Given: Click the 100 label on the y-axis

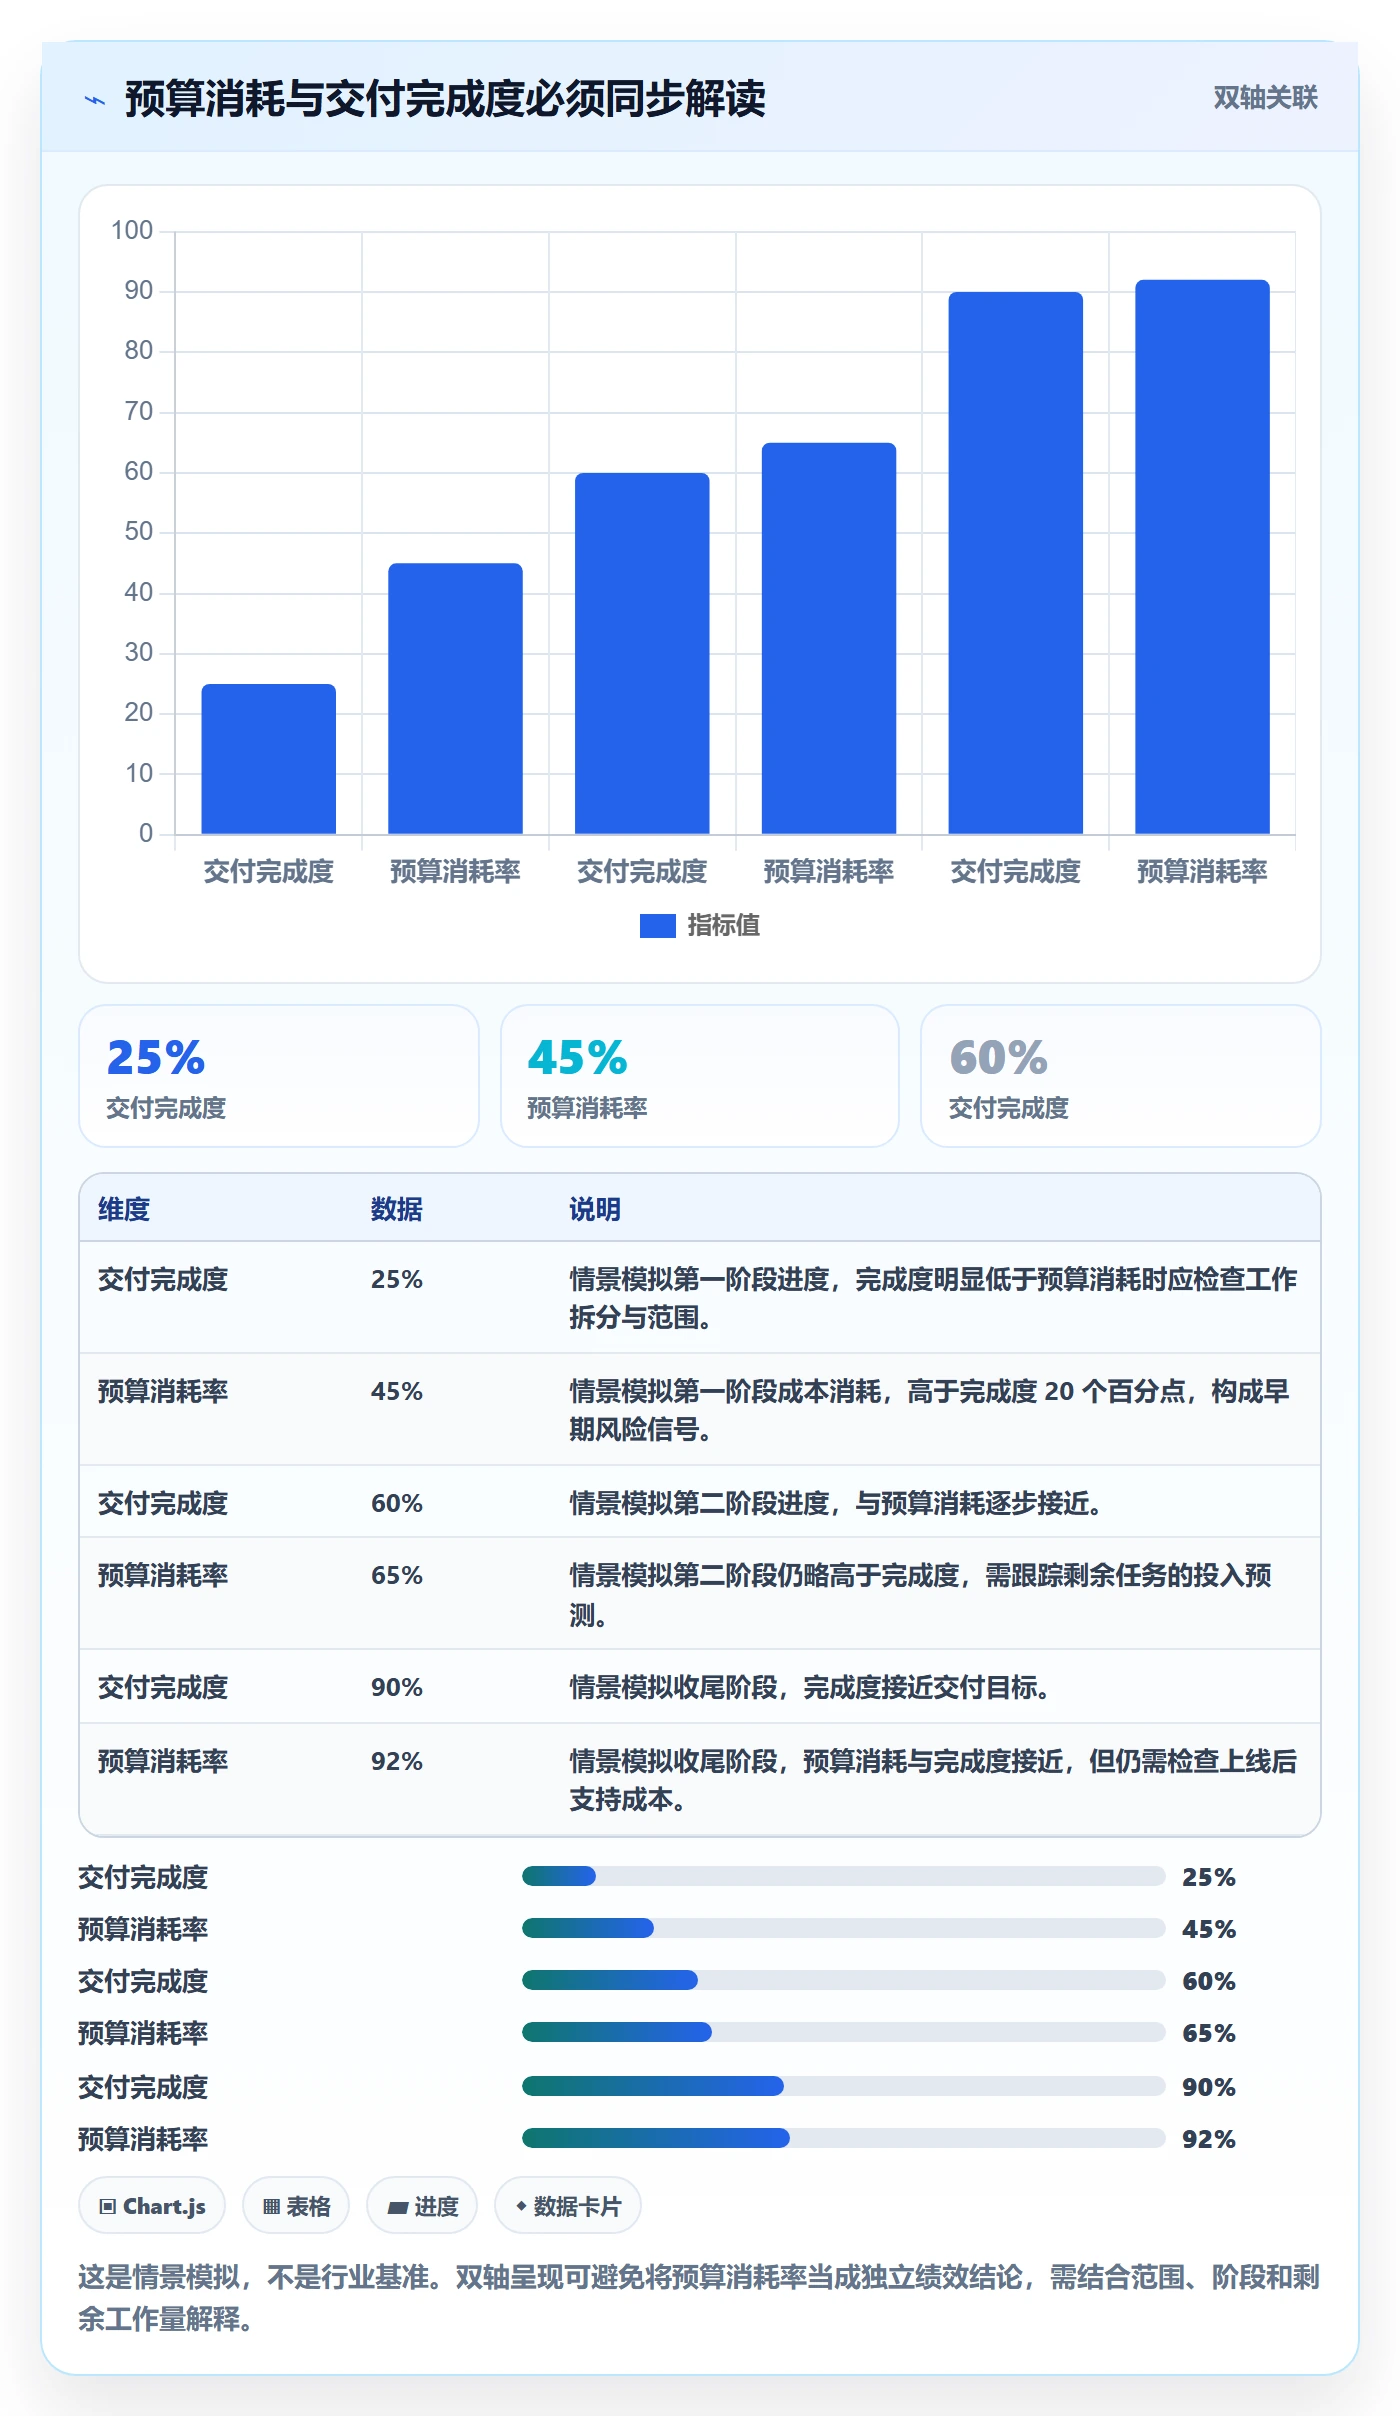Looking at the screenshot, I should point(132,230).
